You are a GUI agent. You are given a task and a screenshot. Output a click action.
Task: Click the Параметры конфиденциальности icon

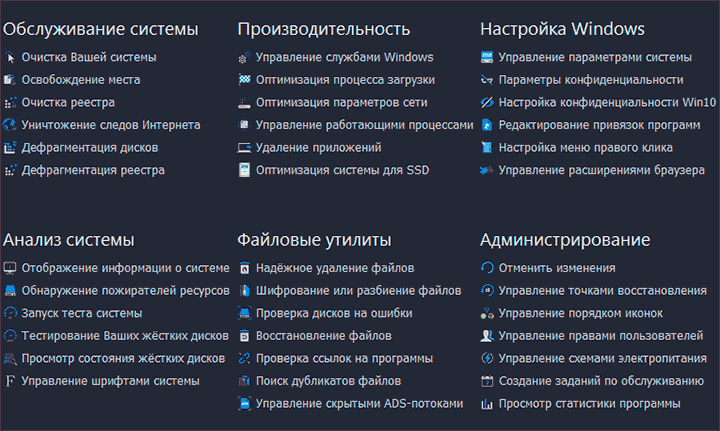tap(487, 80)
